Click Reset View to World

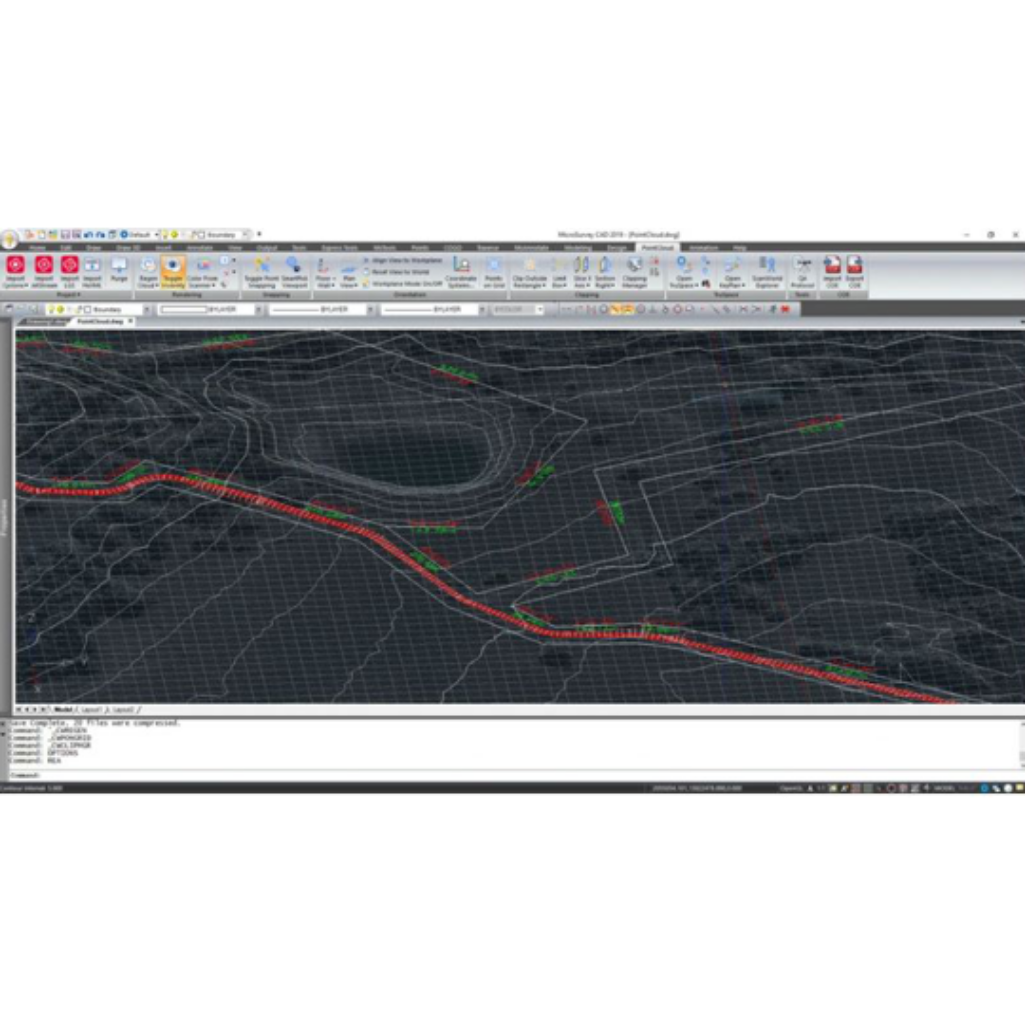point(402,271)
